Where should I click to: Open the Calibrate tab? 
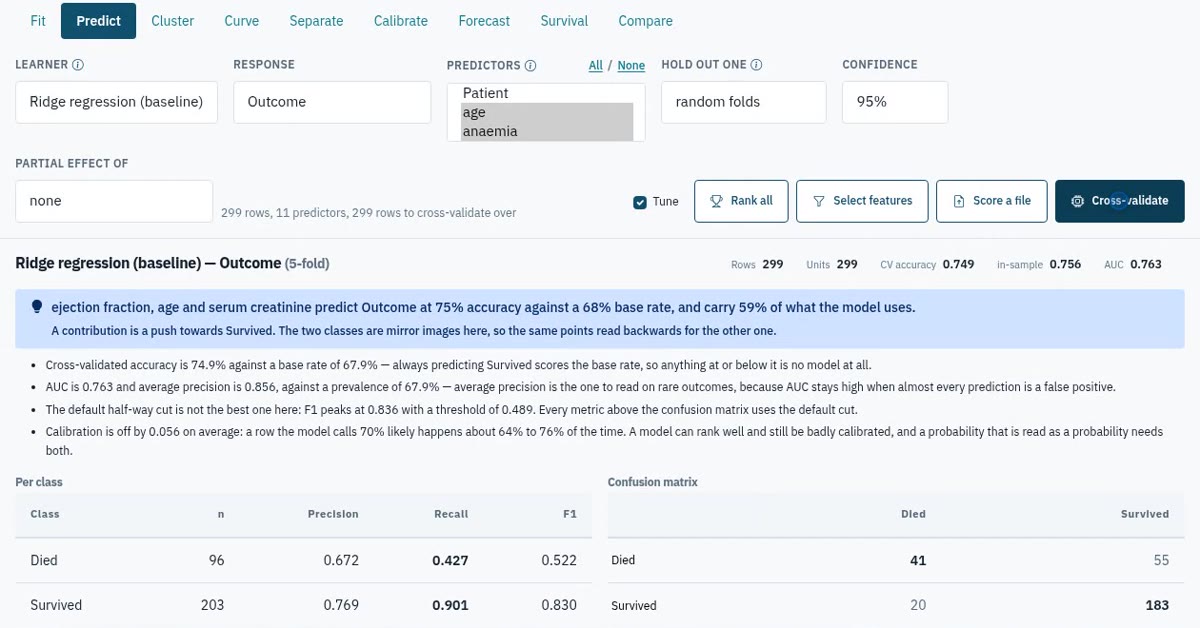coord(401,21)
